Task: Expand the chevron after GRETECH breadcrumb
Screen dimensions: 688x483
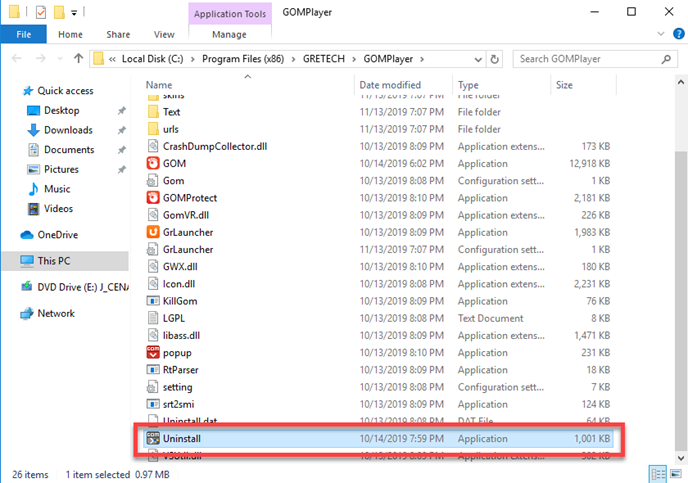Action: 354,59
